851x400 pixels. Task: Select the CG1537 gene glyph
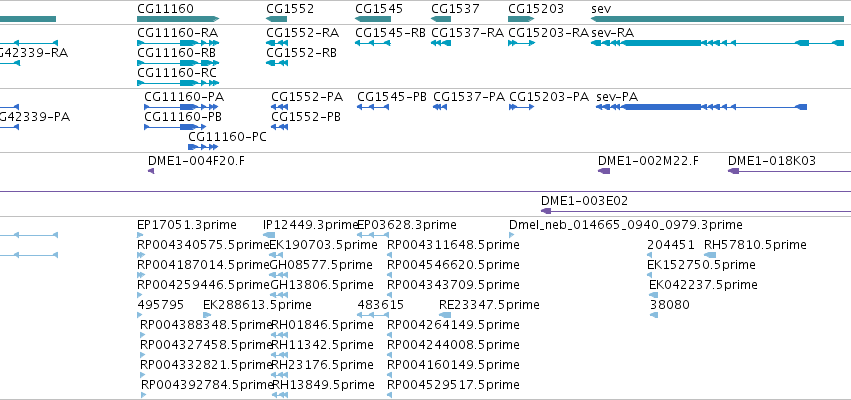[x=441, y=19]
